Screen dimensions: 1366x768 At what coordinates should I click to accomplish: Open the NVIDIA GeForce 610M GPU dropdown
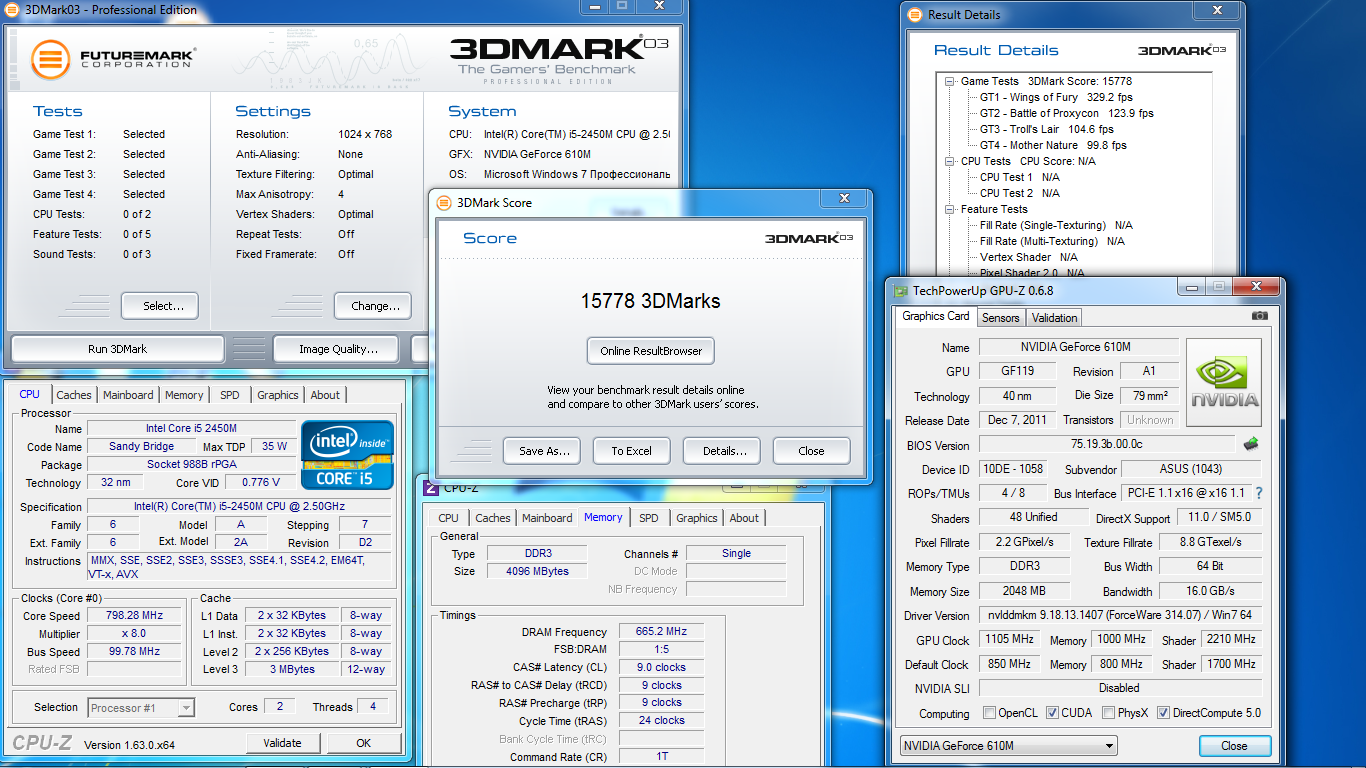pyautogui.click(x=1008, y=745)
